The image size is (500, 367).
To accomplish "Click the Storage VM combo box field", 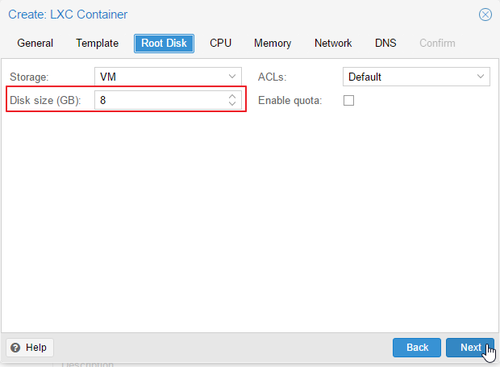I will [168, 77].
